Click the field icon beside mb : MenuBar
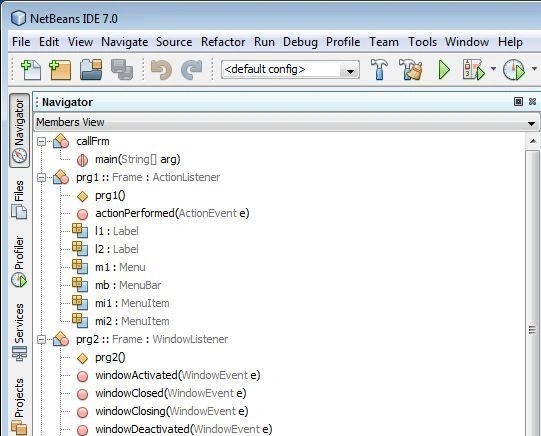This screenshot has width=541, height=436. tap(80, 285)
